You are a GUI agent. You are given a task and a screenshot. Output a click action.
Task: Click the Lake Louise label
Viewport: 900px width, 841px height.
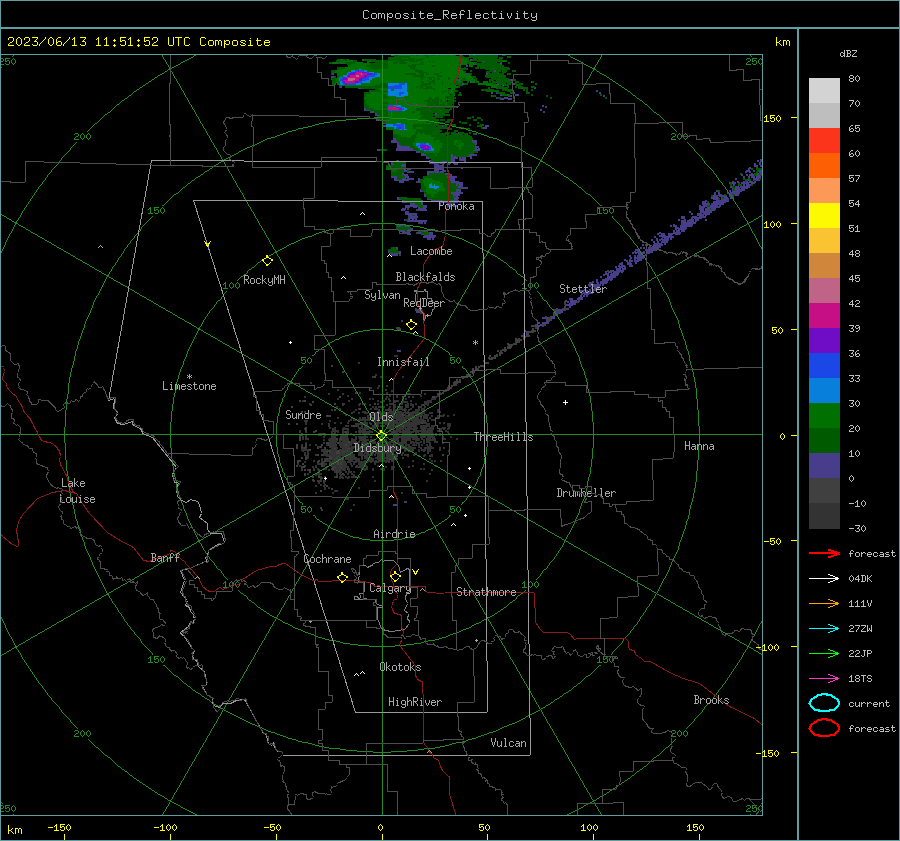[77, 491]
